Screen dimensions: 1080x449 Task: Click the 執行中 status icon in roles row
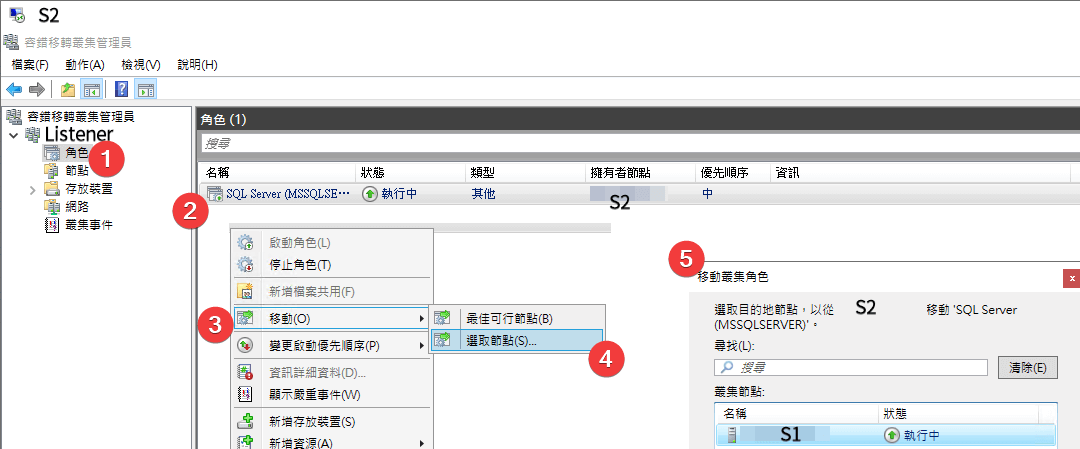pos(370,194)
